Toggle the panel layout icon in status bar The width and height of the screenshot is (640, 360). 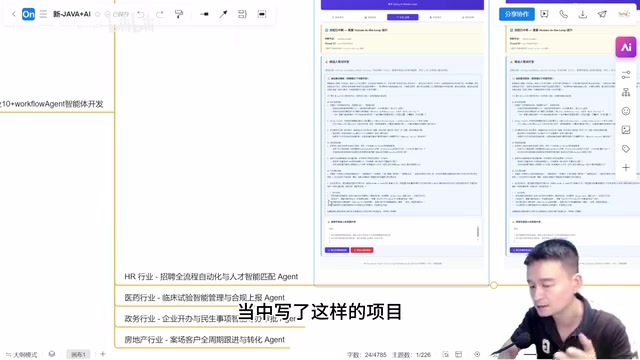pos(459,354)
